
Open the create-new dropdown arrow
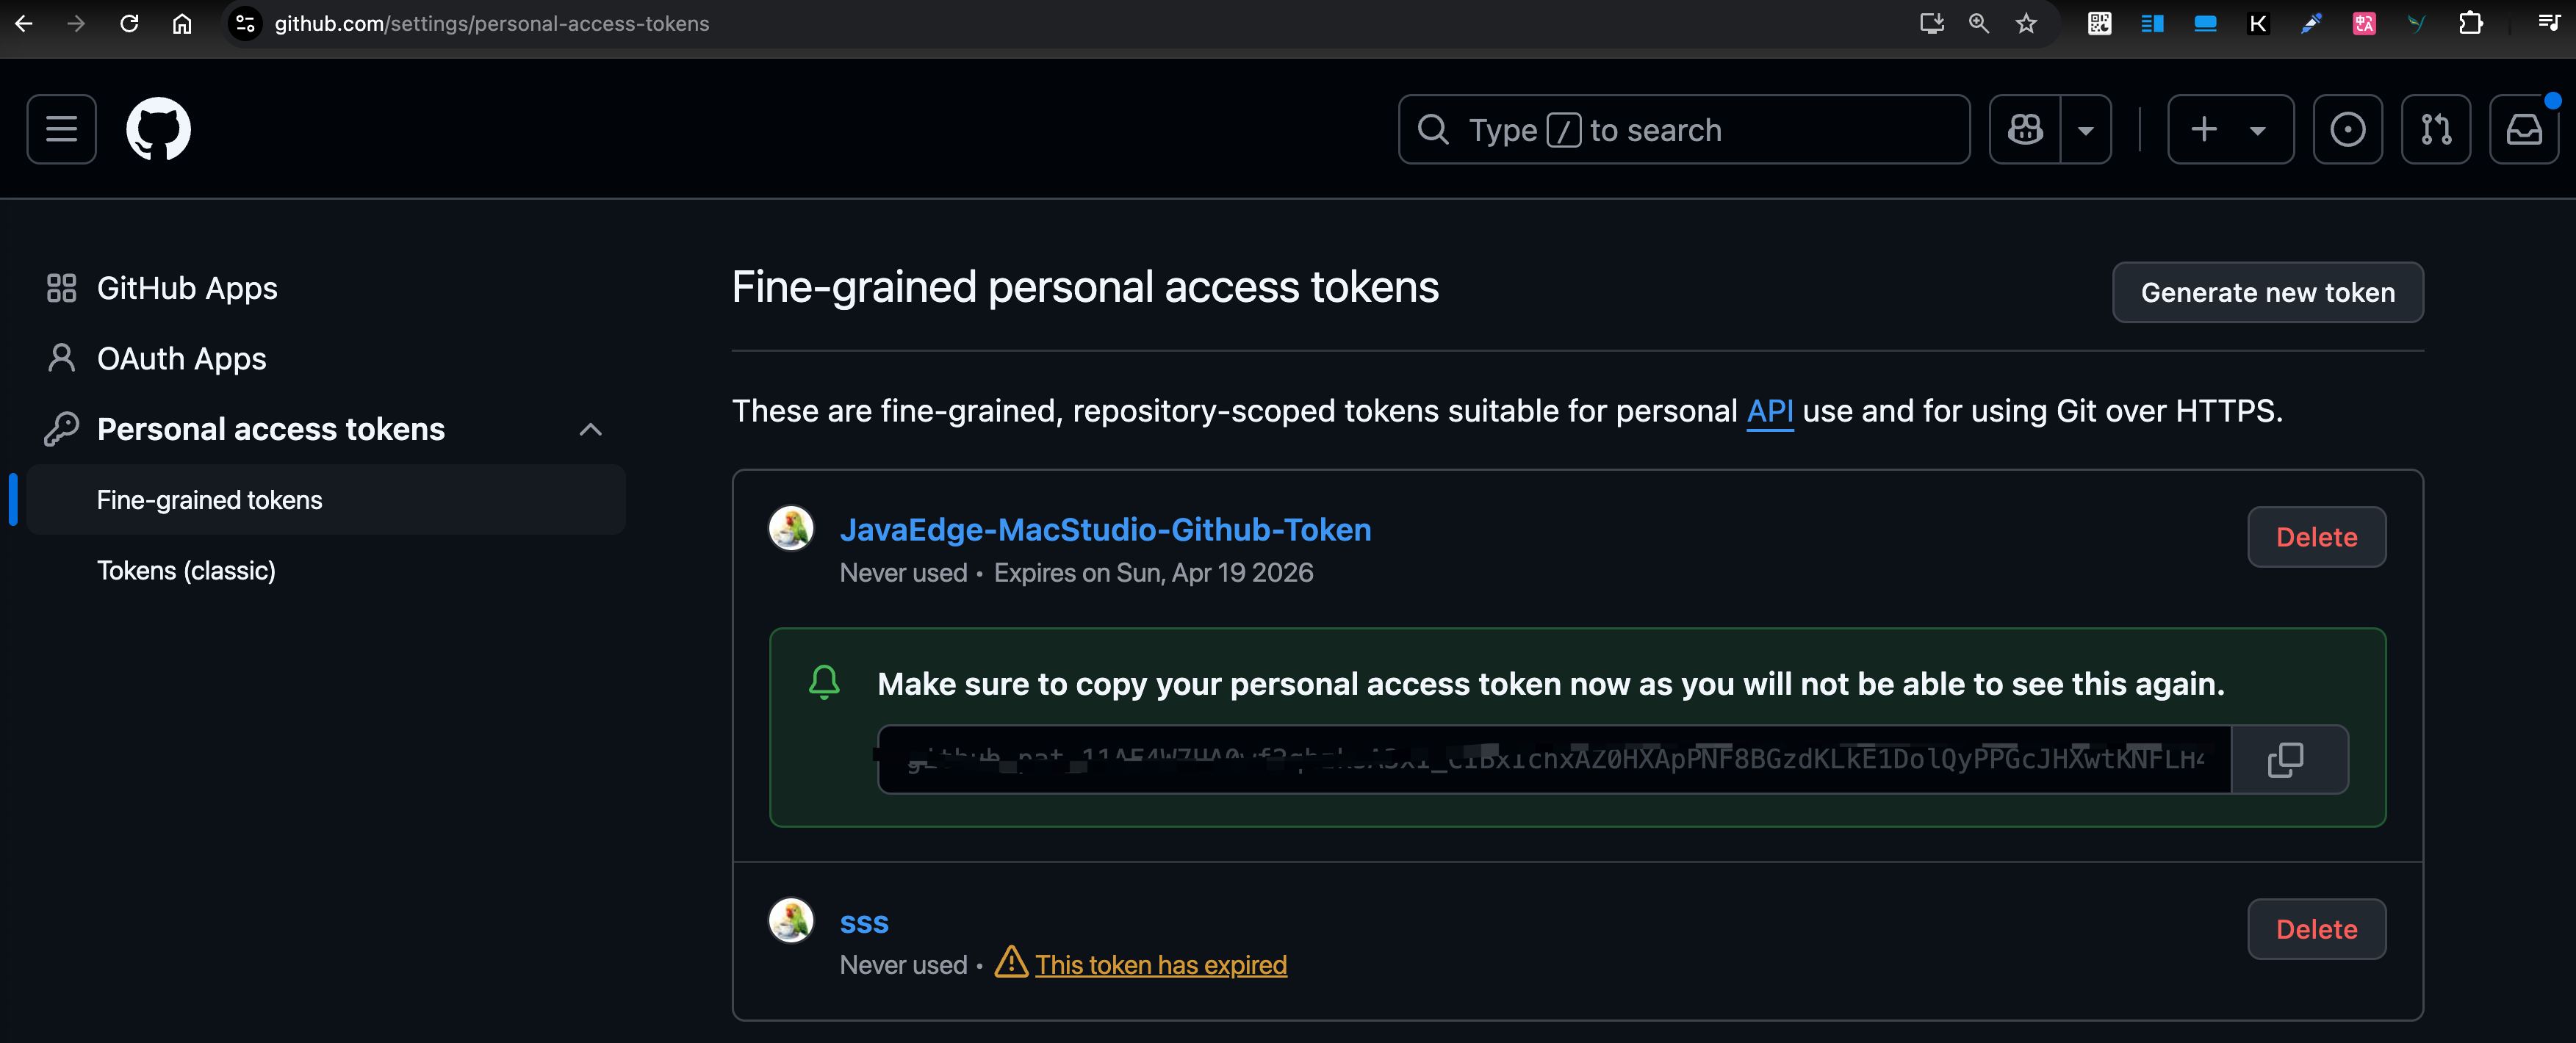tap(2258, 129)
